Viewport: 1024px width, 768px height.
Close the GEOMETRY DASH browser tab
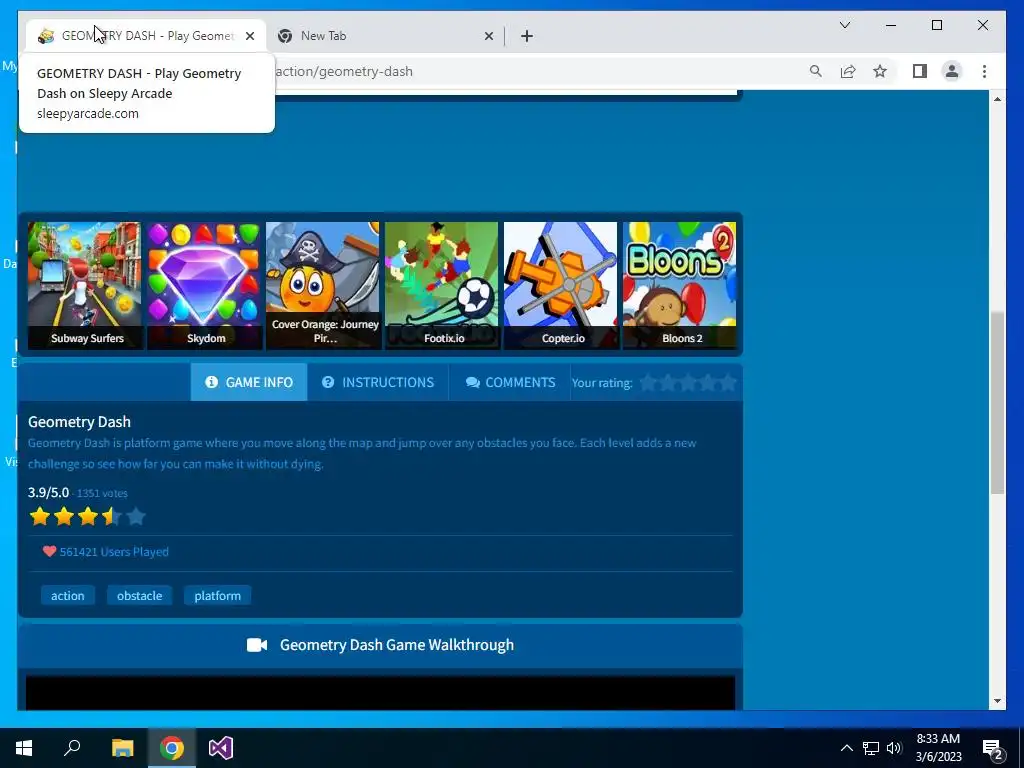pyautogui.click(x=249, y=36)
